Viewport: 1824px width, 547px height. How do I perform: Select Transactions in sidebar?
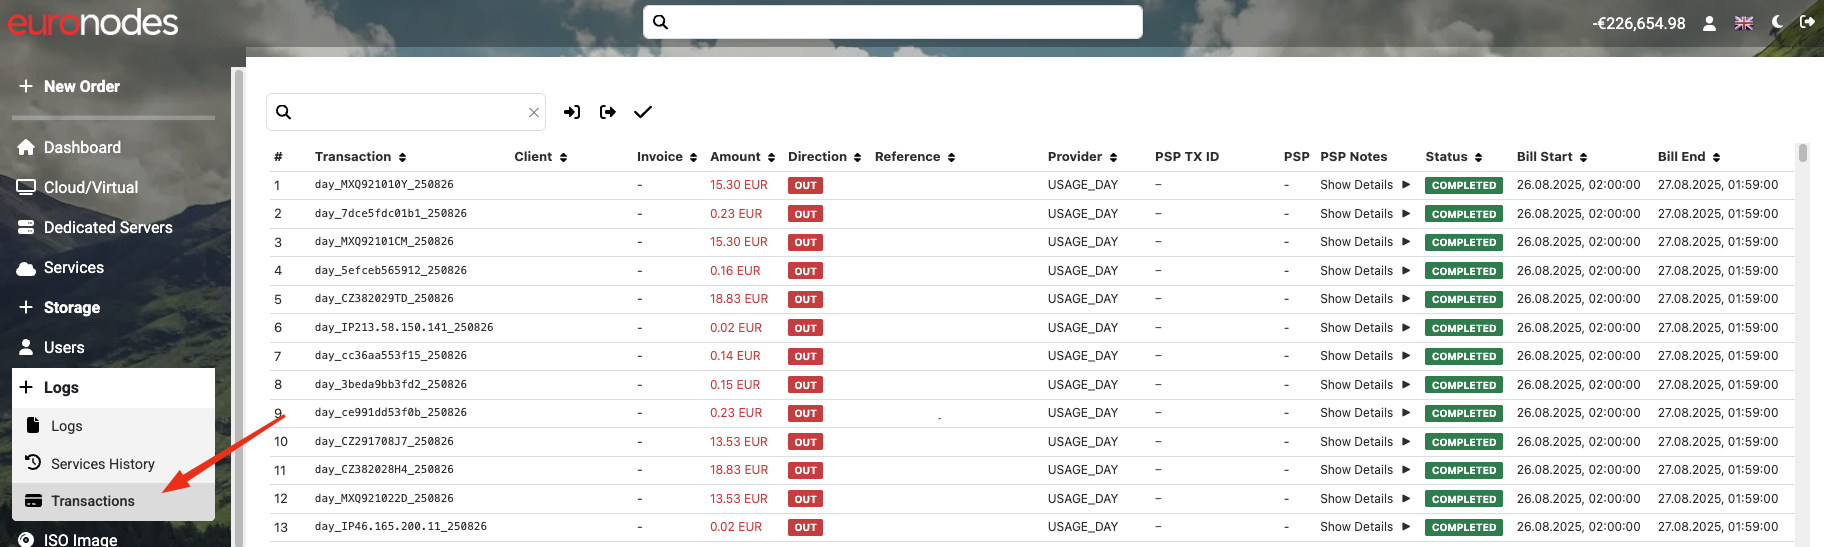click(113, 501)
